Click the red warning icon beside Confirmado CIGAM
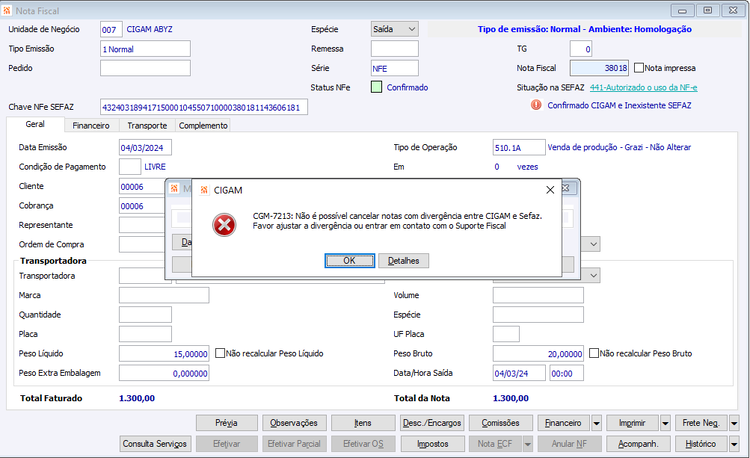This screenshot has height=458, width=750. point(536,105)
